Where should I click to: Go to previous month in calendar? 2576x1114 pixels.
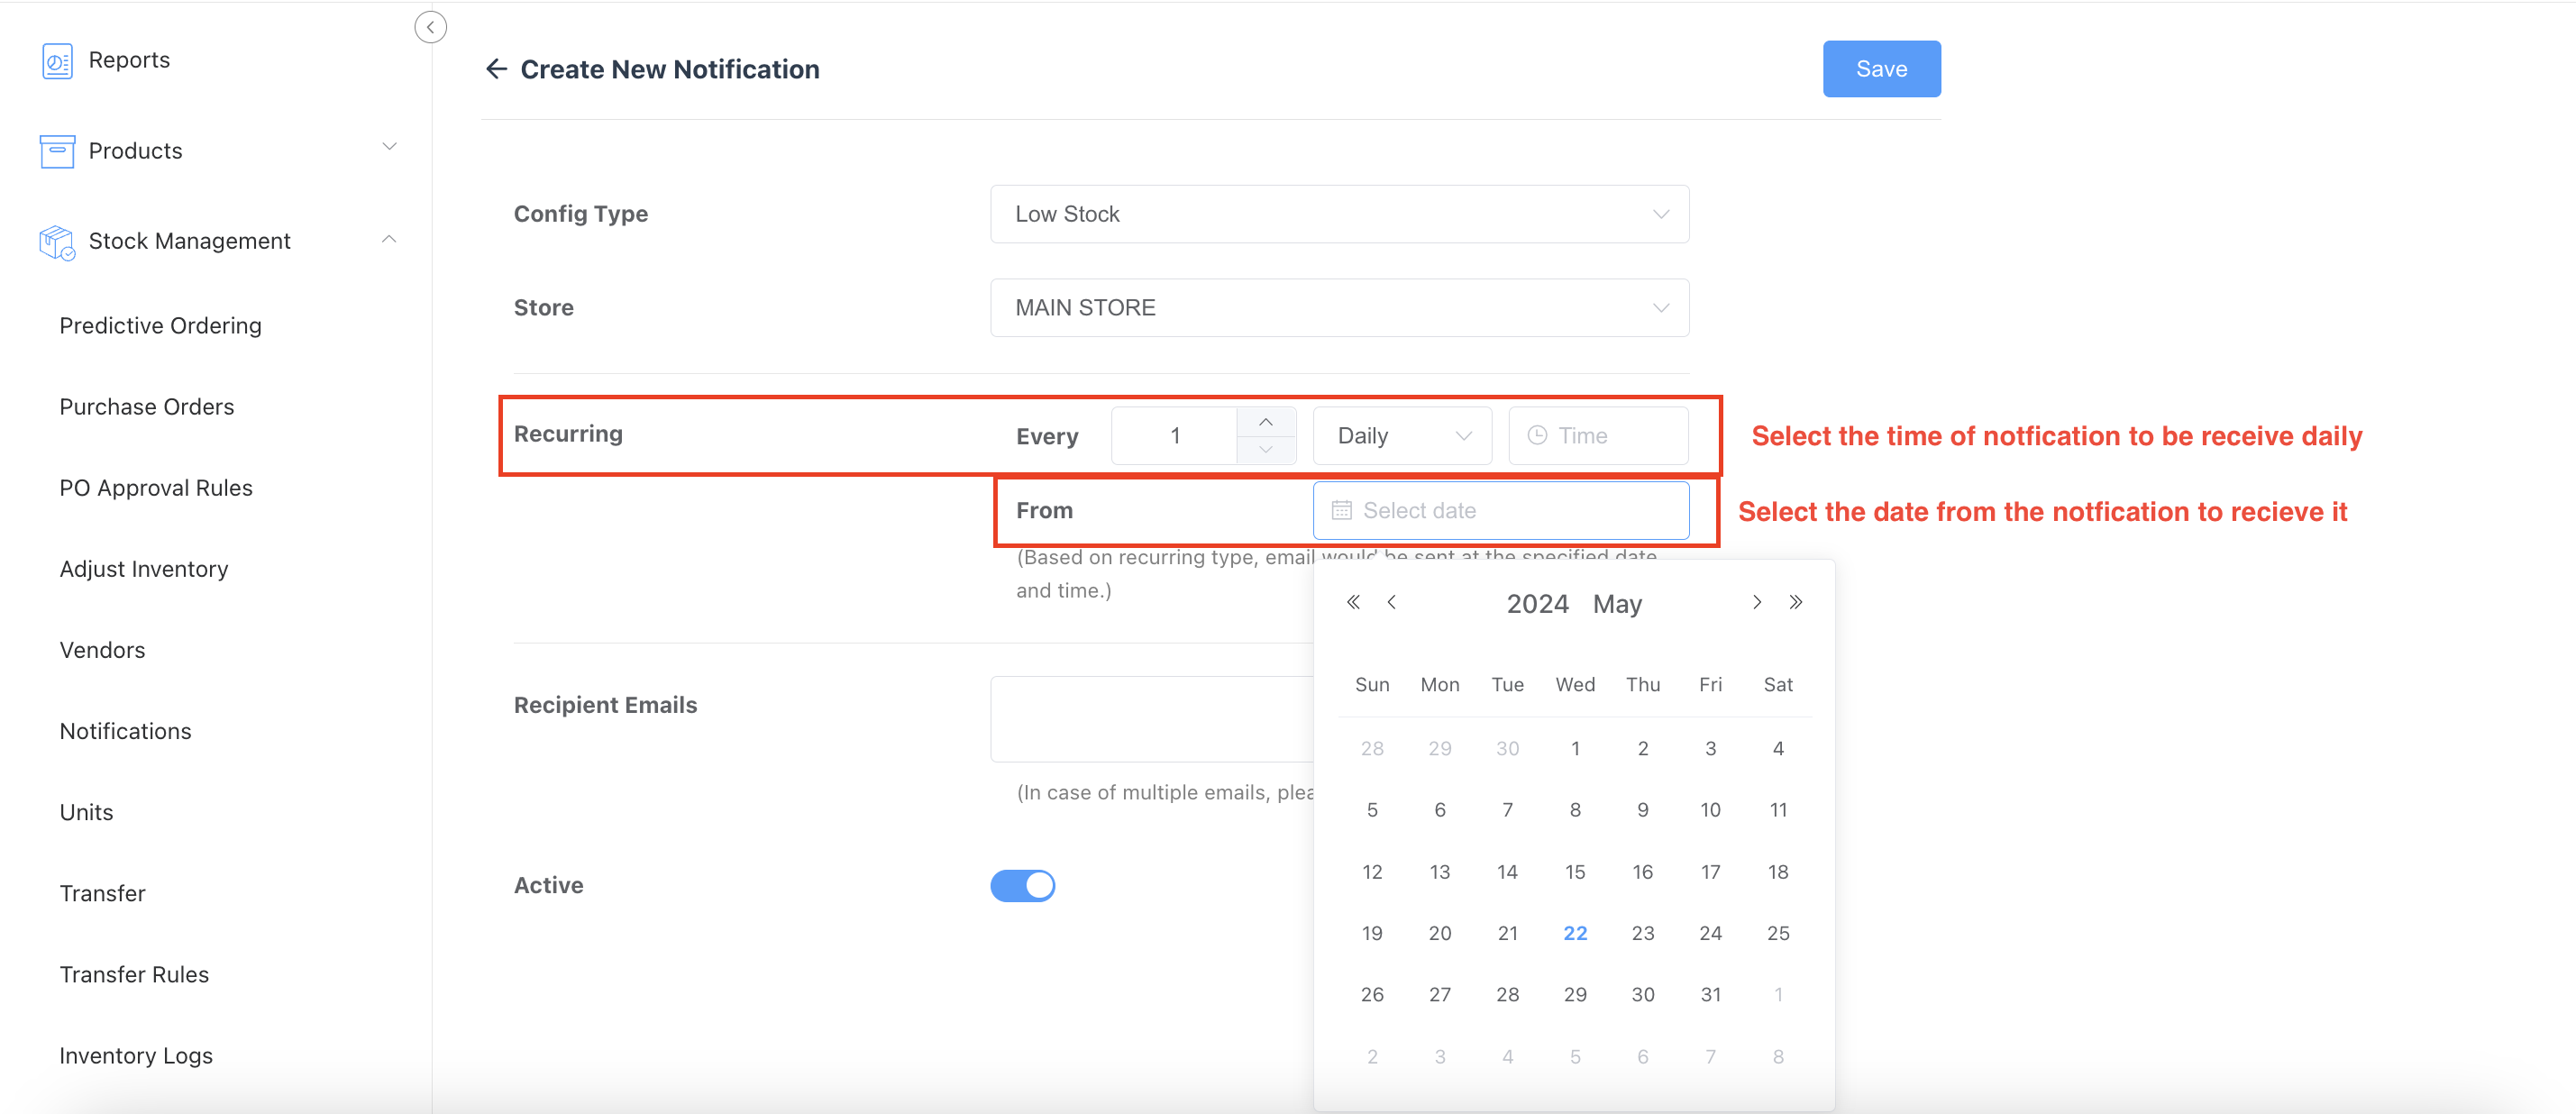(1392, 602)
